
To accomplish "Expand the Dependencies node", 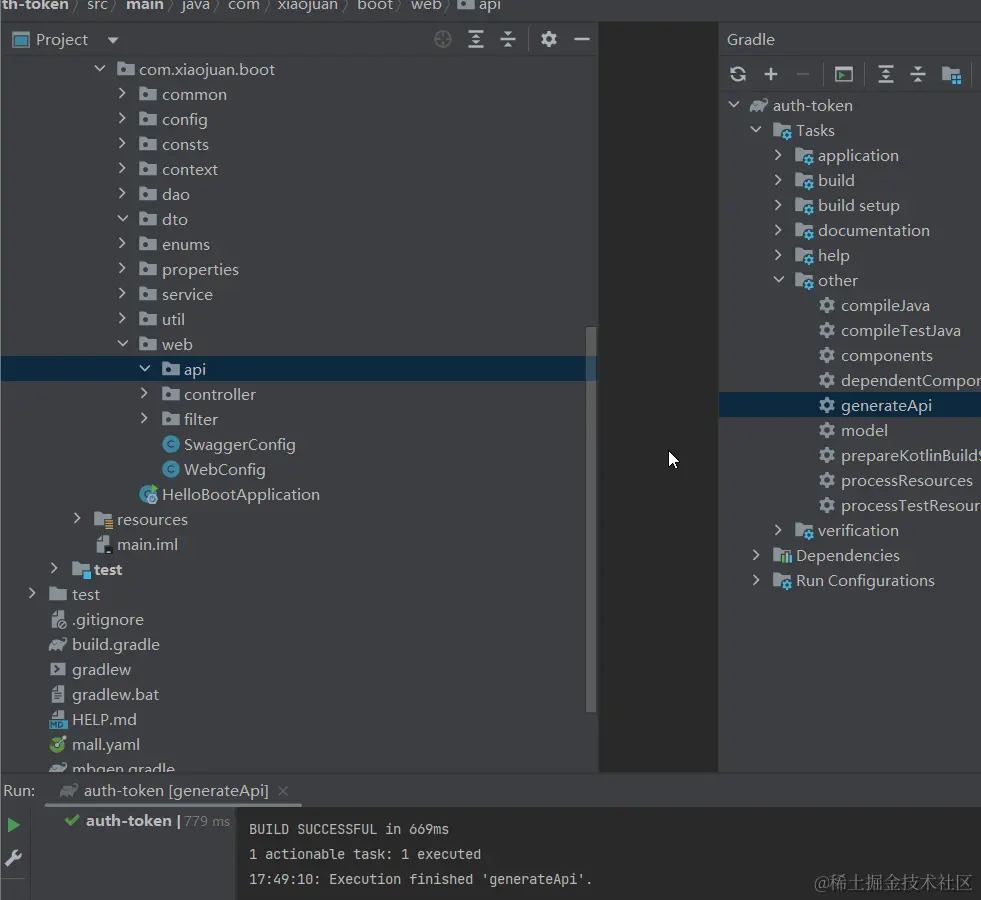I will pos(756,555).
